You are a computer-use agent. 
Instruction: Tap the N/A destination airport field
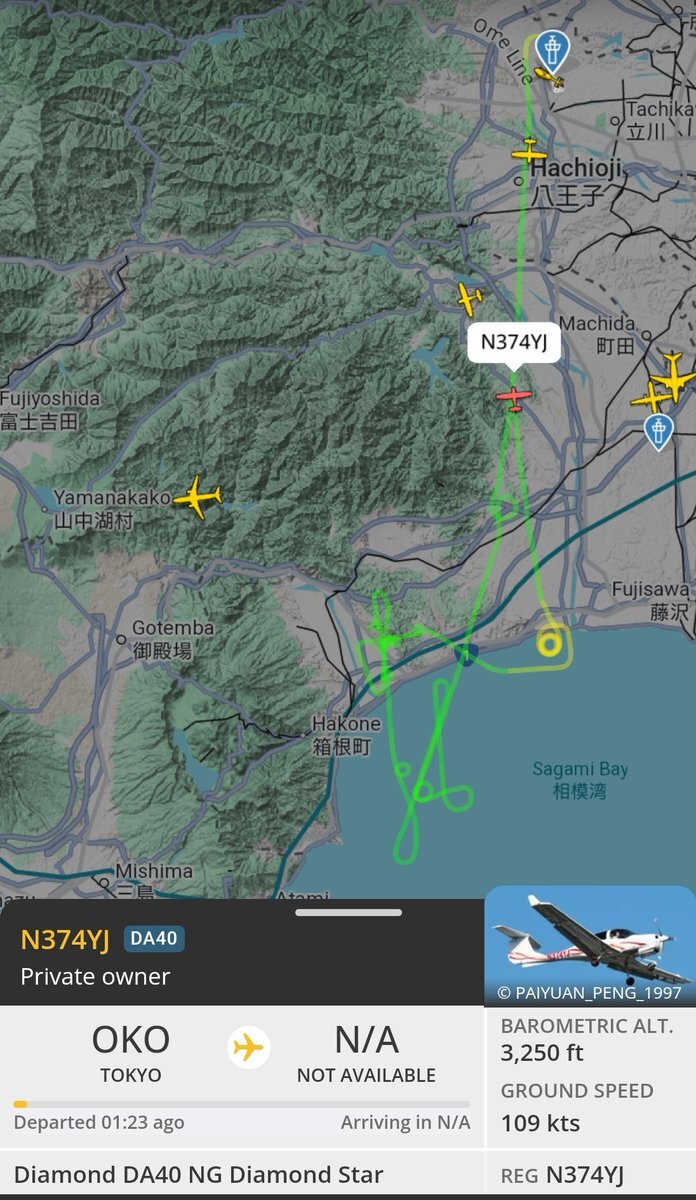(x=366, y=1053)
